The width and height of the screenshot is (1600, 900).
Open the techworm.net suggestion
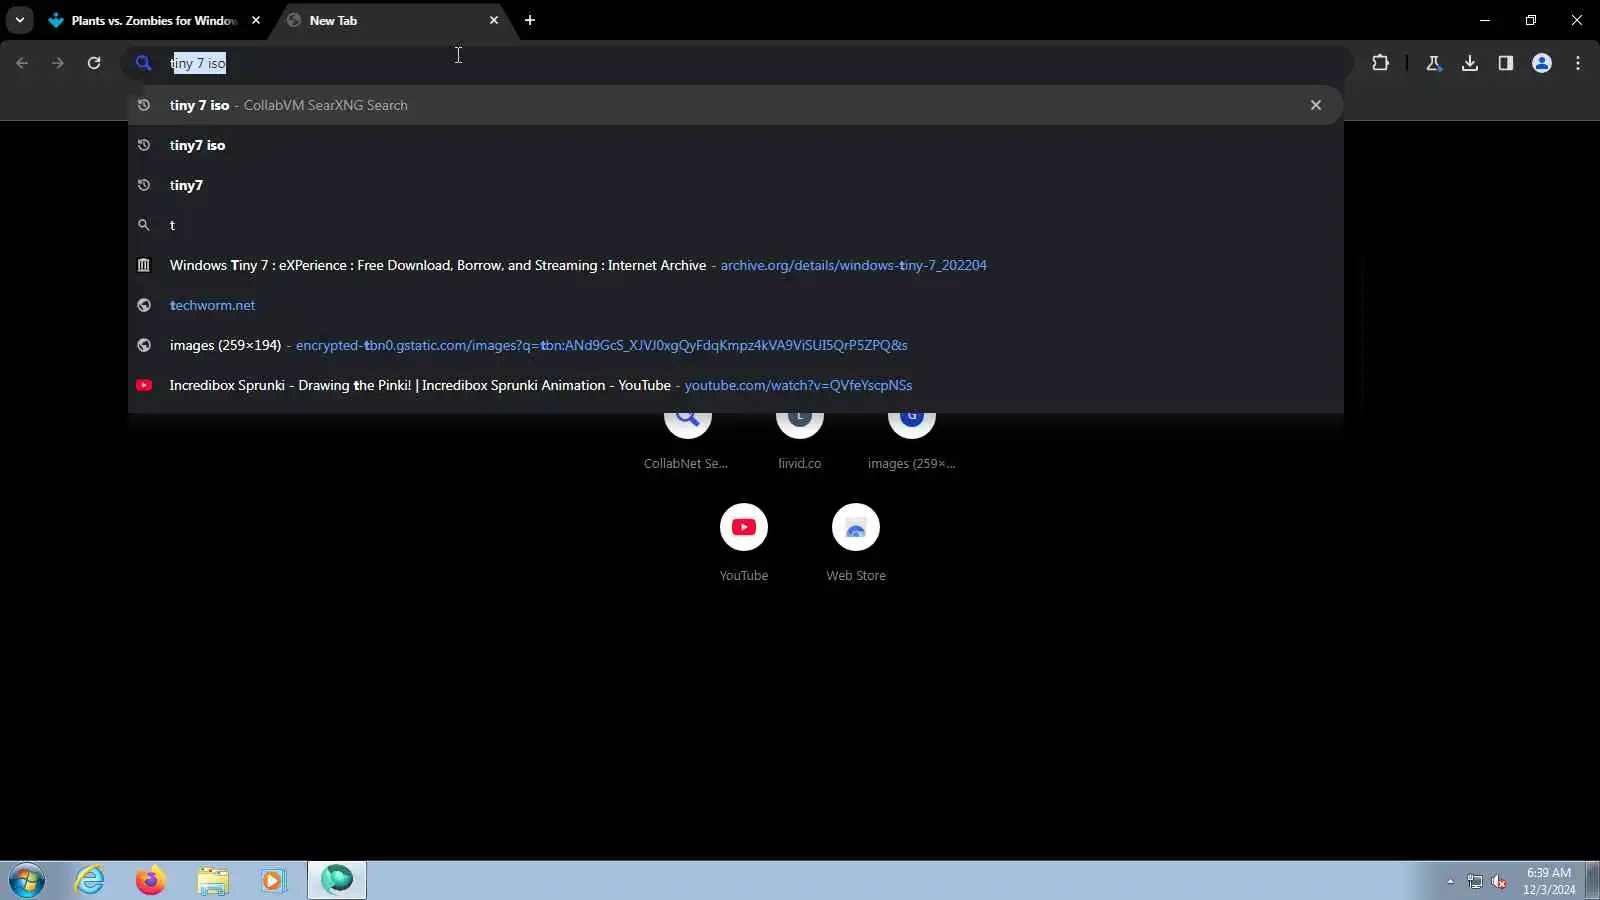pos(735,305)
